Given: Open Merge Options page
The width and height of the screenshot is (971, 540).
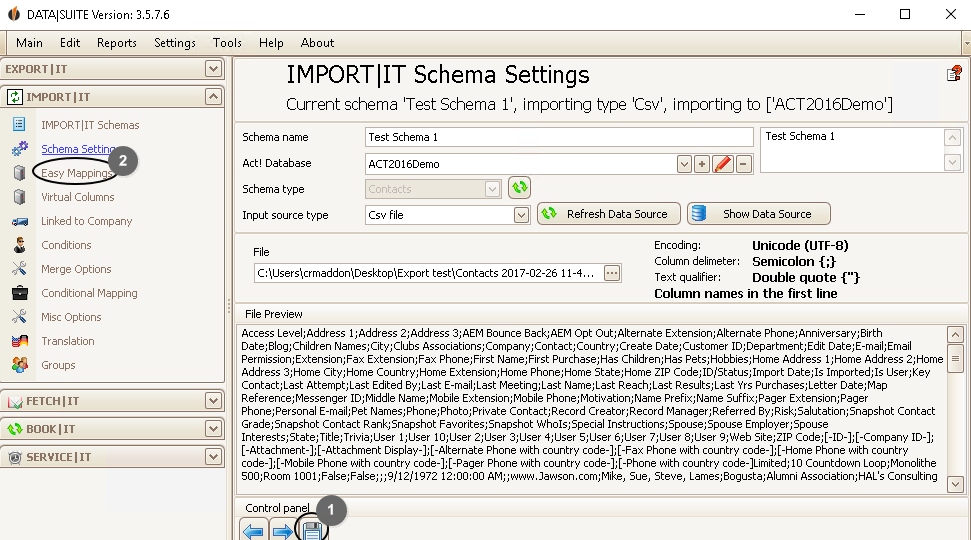Looking at the screenshot, I should coord(76,269).
